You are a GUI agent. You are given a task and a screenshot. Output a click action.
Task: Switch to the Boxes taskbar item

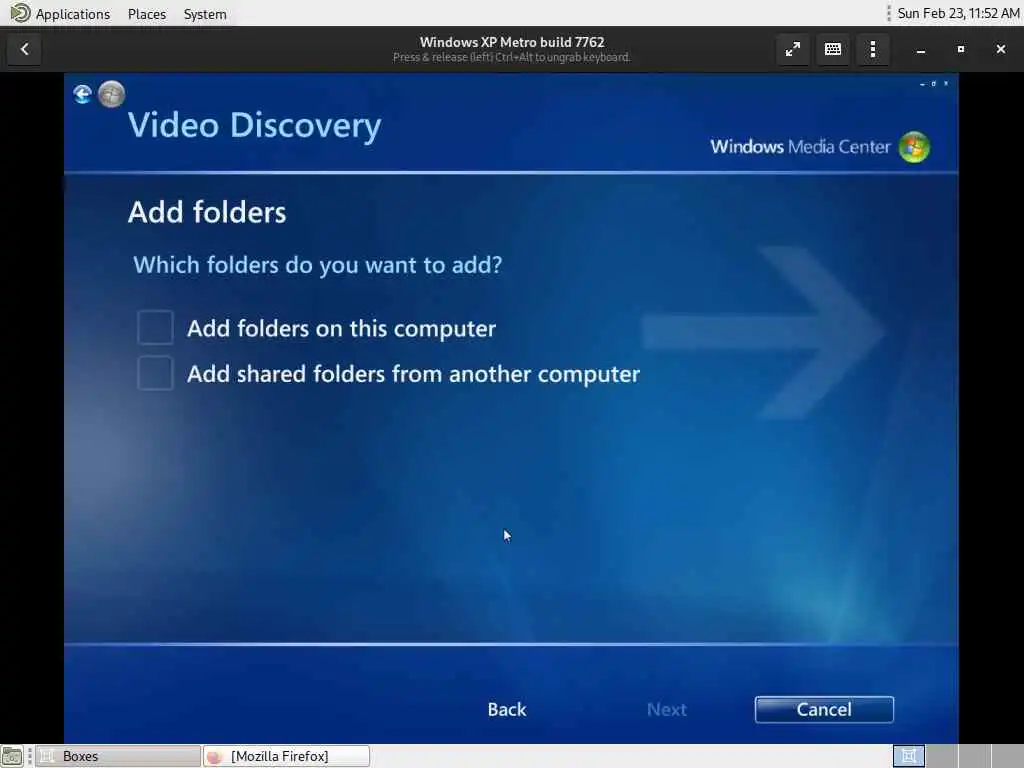[x=118, y=756]
